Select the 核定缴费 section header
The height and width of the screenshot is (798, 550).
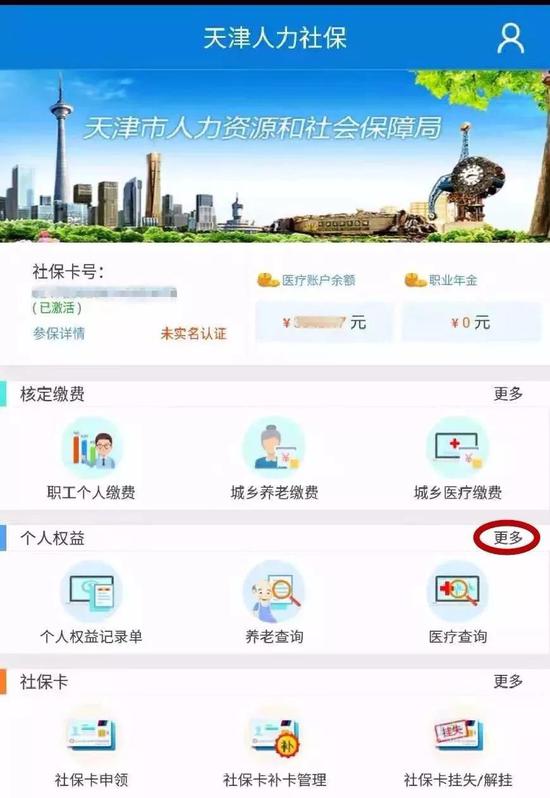(x=52, y=394)
